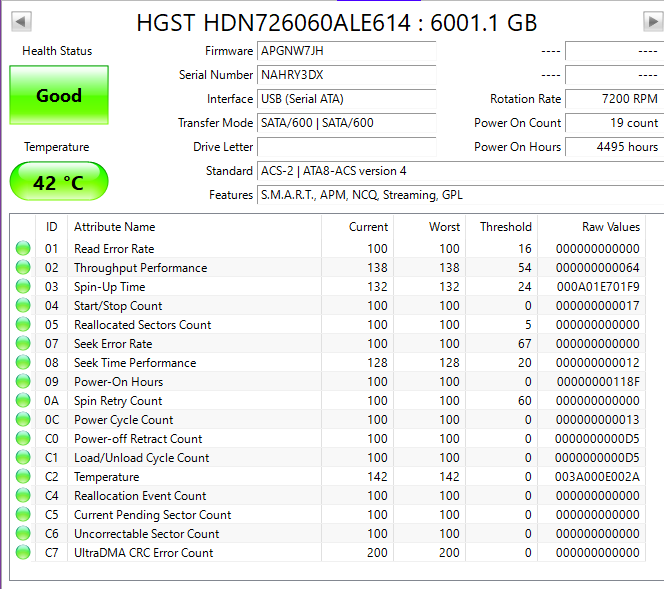
Task: Select the Firmware field APGNW7JH
Action: [x=346, y=51]
